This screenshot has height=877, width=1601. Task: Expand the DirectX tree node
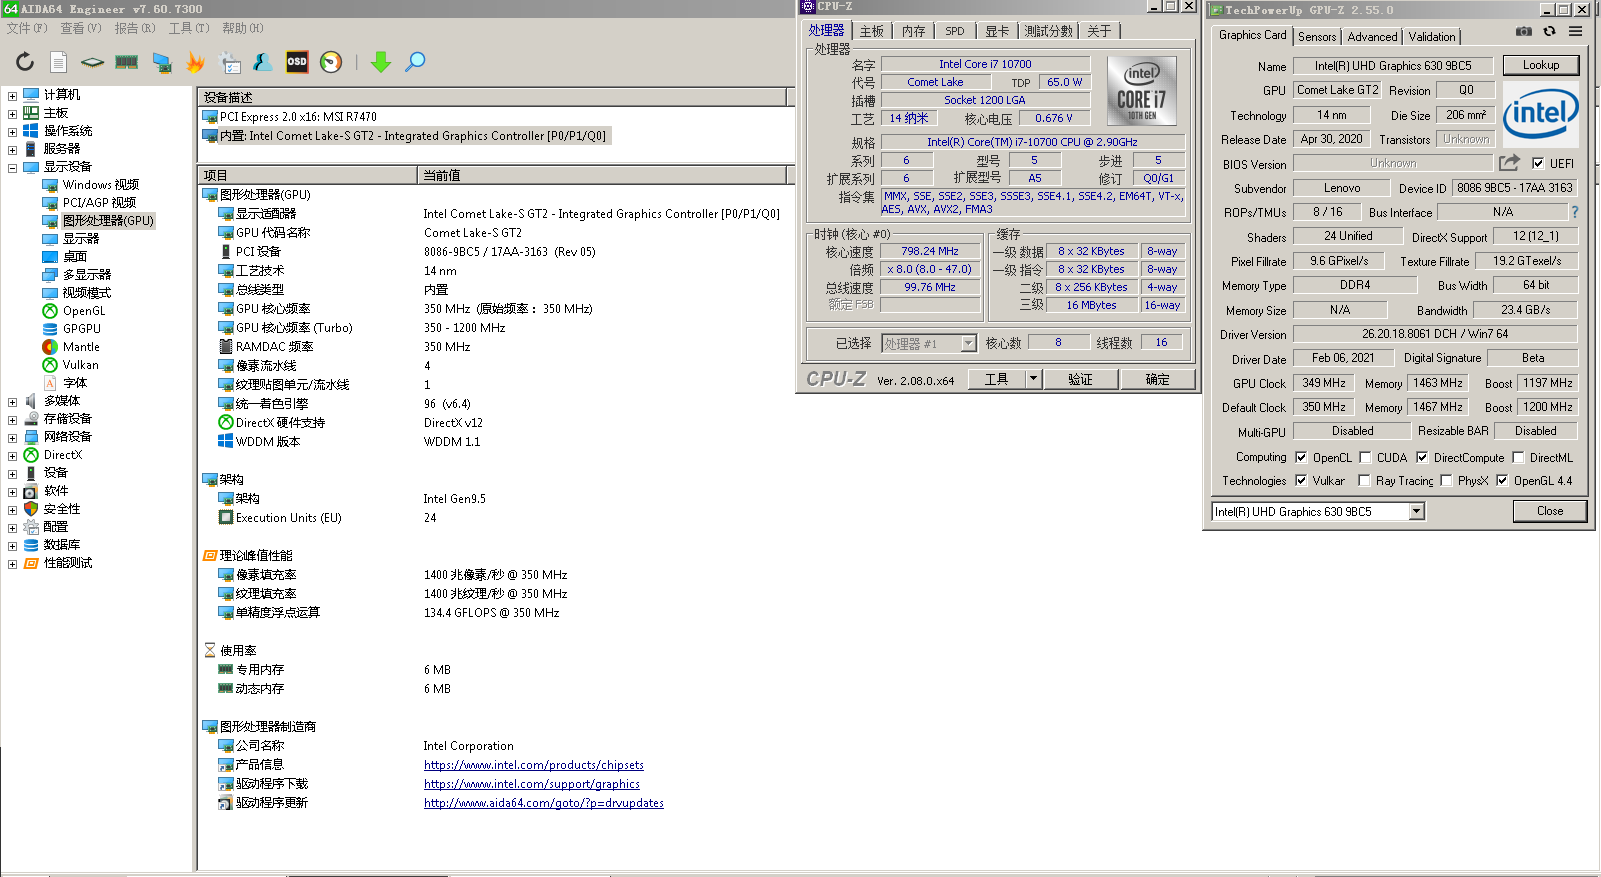(12, 456)
